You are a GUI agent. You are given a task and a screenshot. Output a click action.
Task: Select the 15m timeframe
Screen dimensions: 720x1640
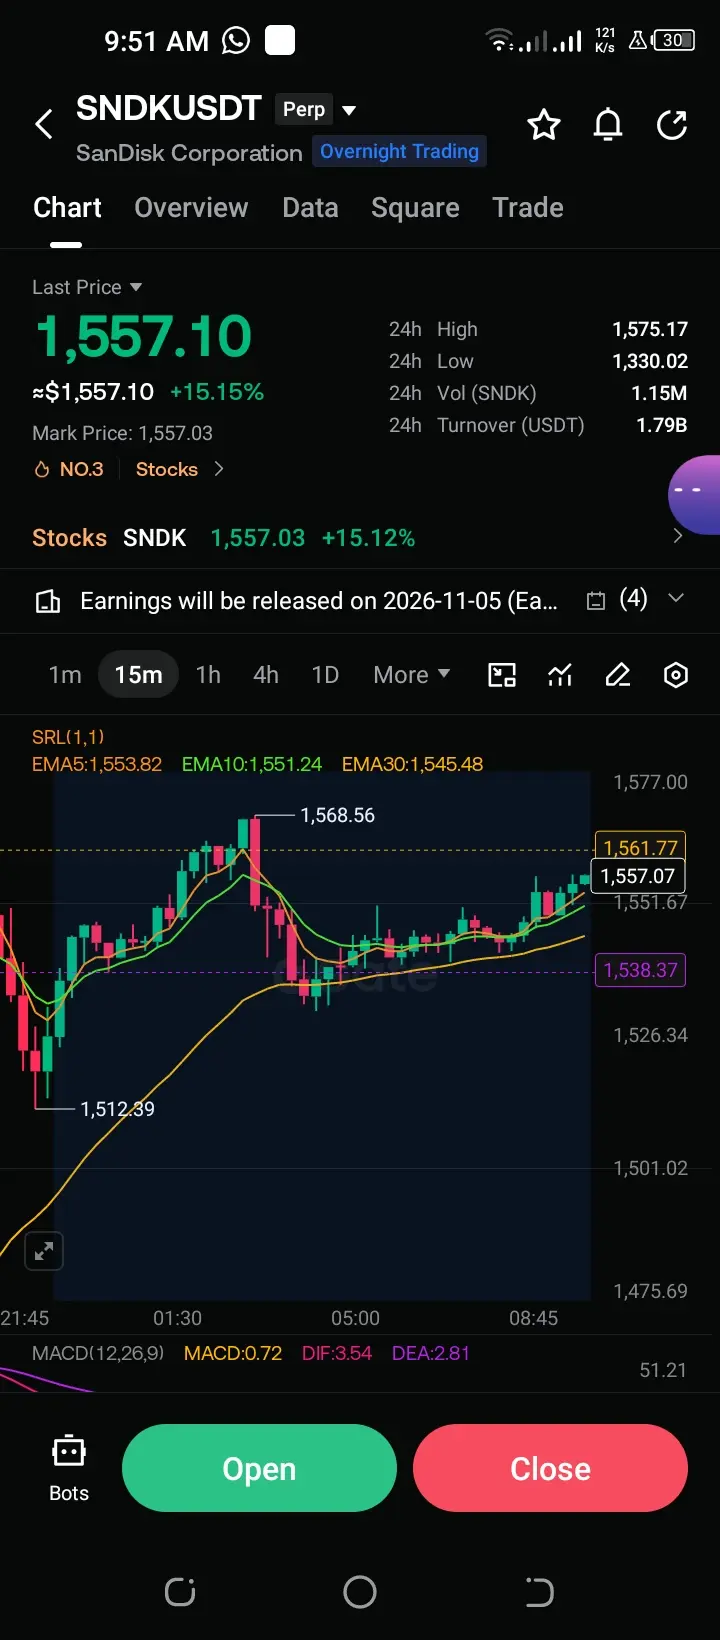click(x=138, y=675)
